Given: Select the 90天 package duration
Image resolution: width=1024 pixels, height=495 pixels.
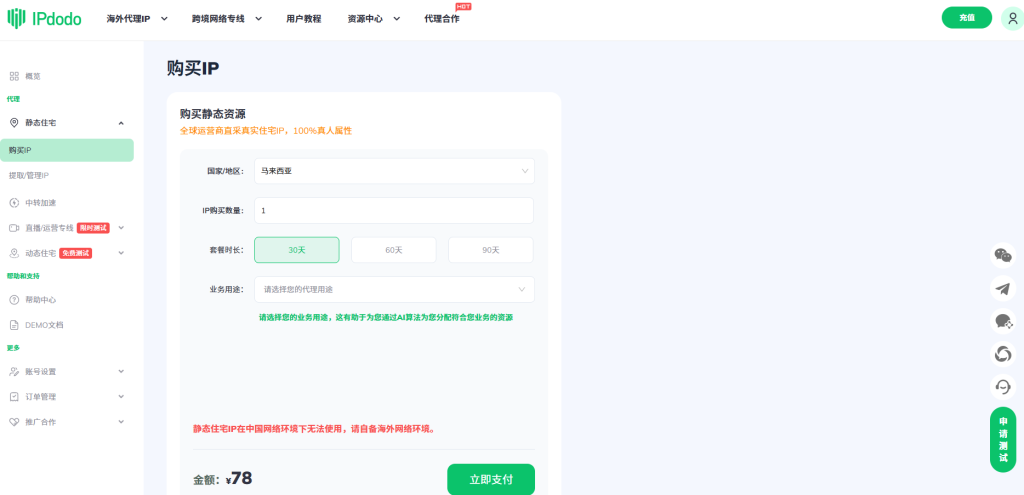Looking at the screenshot, I should tap(490, 250).
